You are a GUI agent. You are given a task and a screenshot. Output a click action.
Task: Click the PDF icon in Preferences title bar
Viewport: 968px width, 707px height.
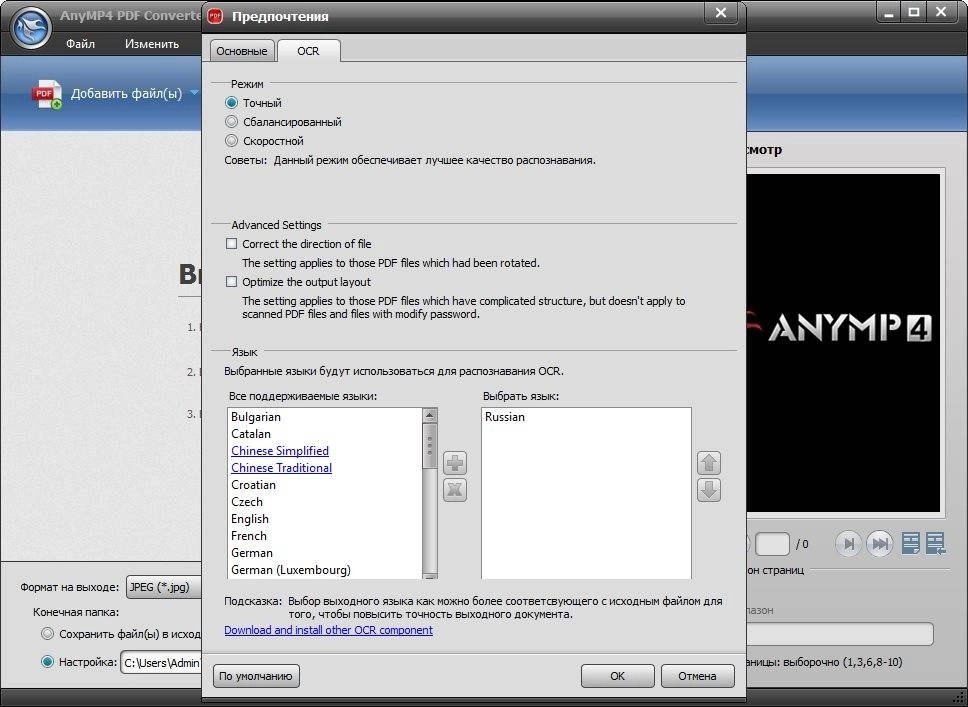(215, 16)
